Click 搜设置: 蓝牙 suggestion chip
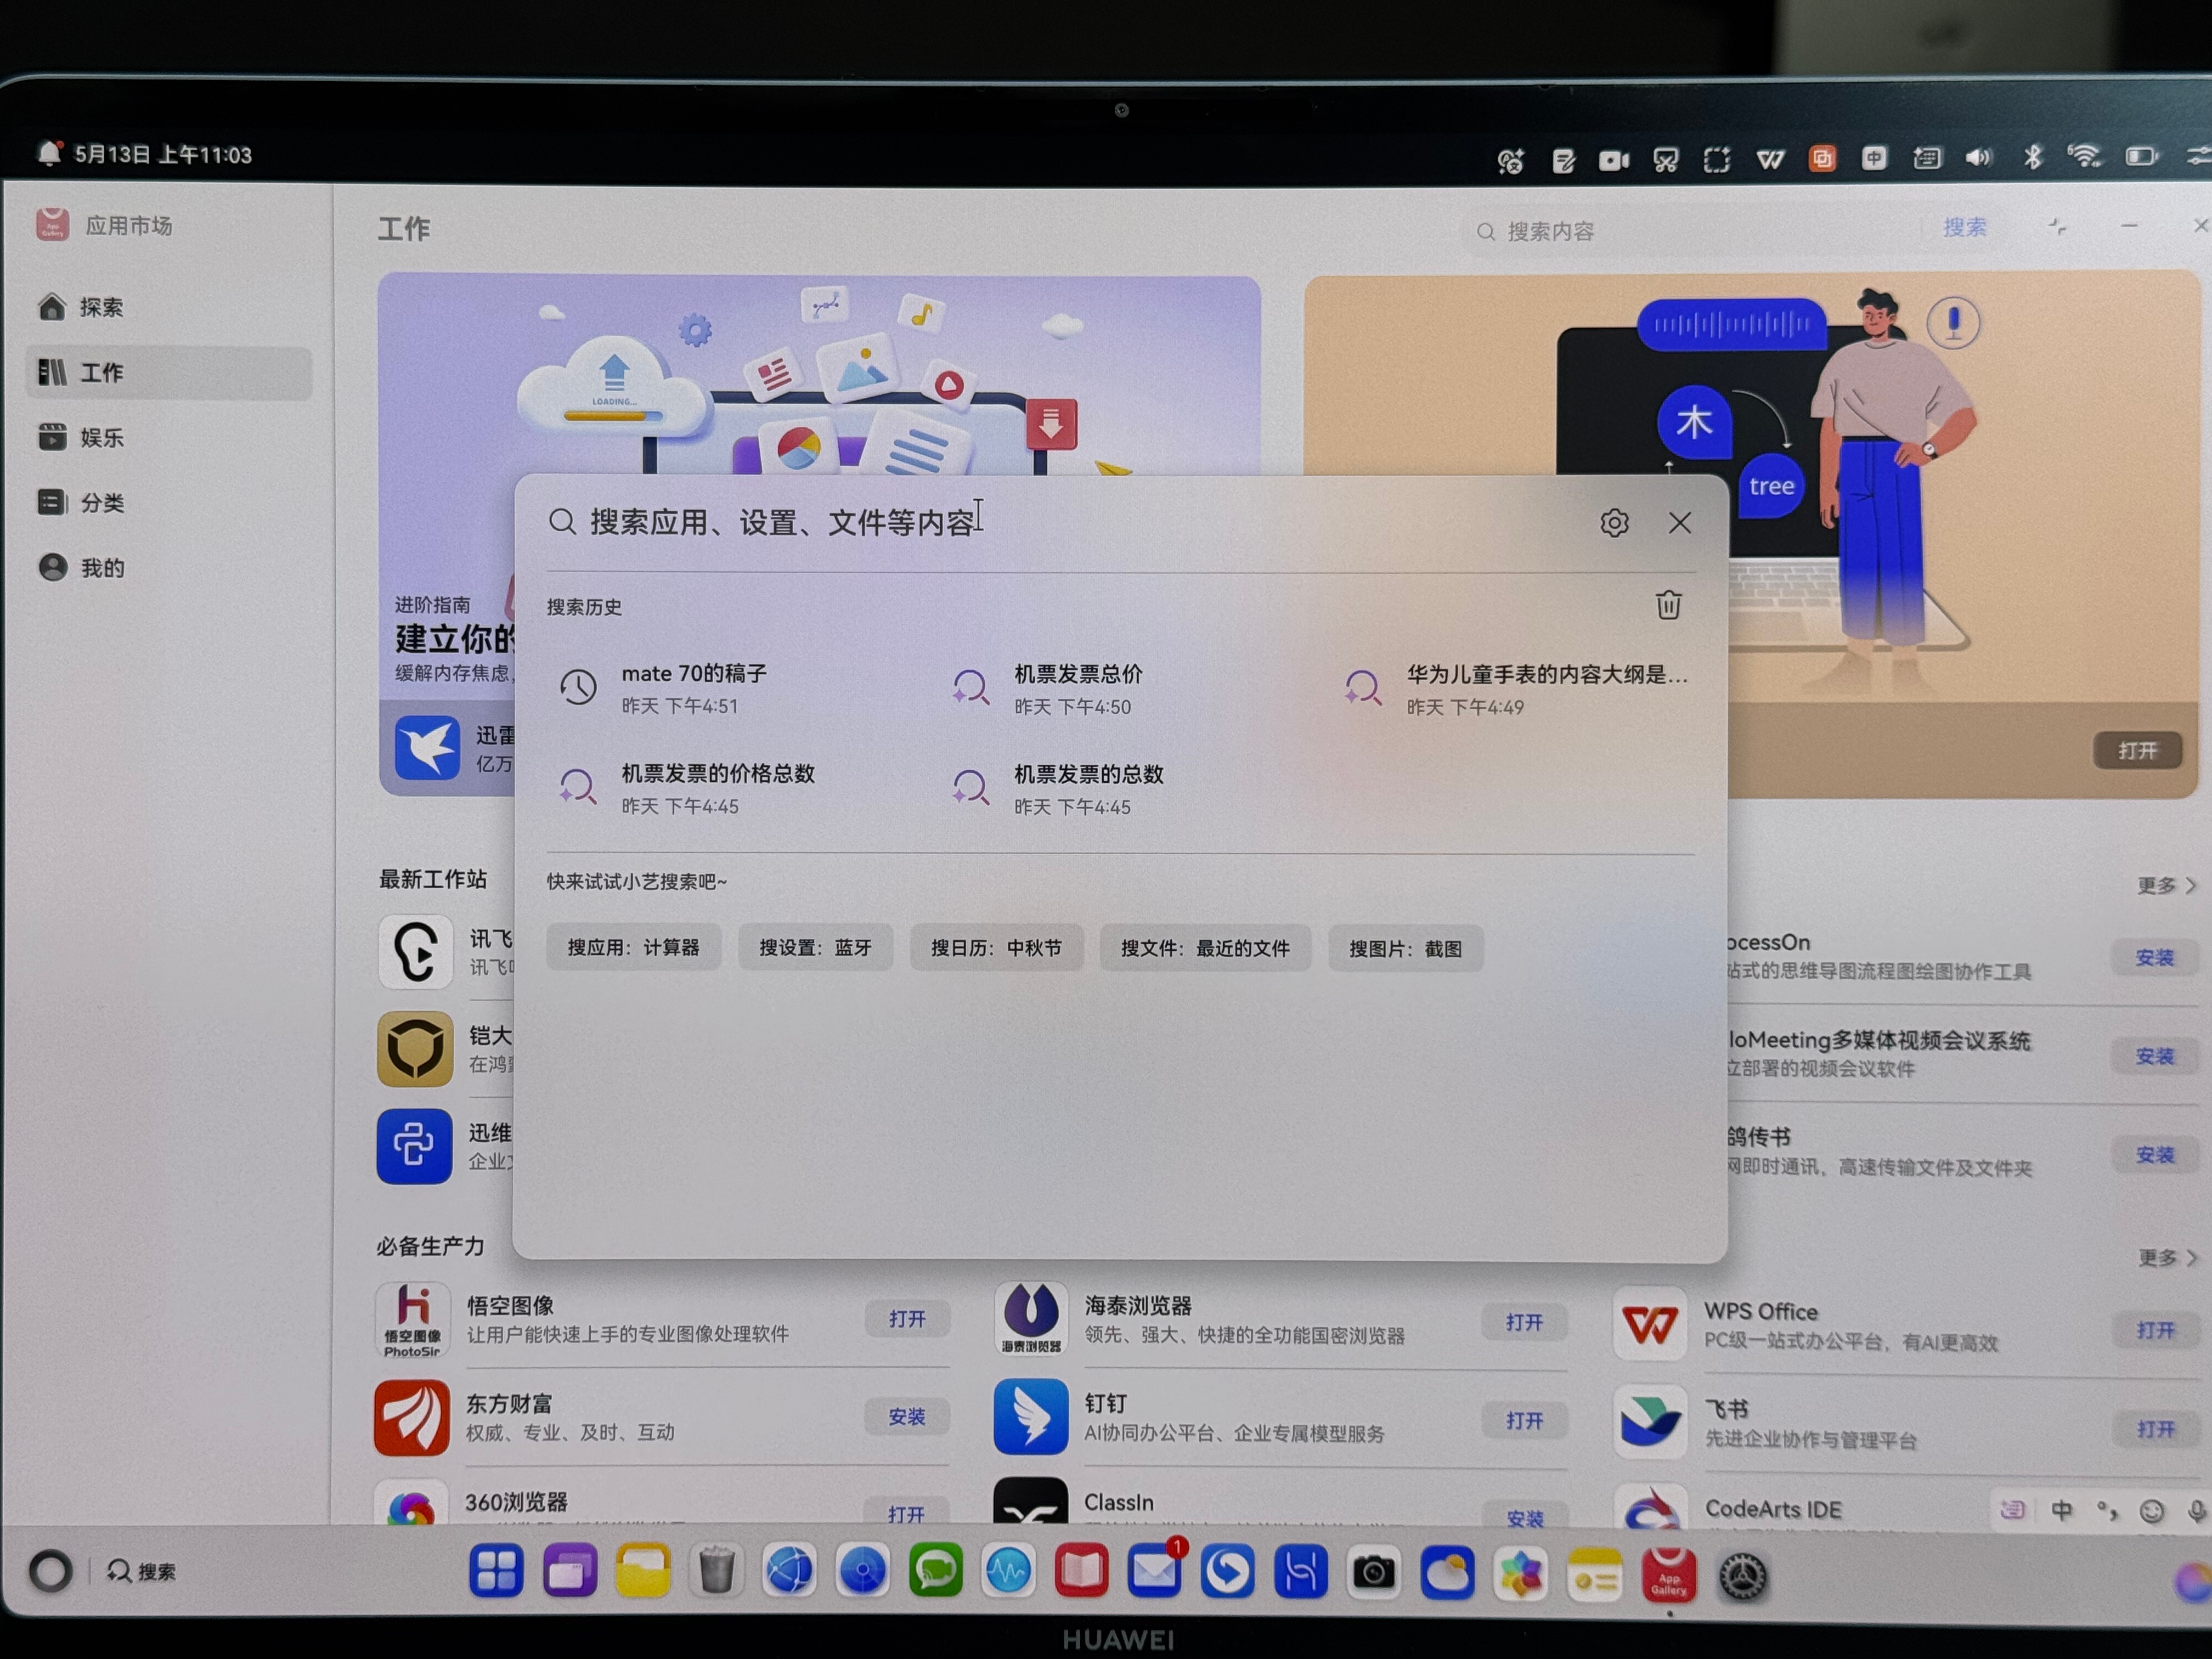Viewport: 2212px width, 1659px height. 815,947
